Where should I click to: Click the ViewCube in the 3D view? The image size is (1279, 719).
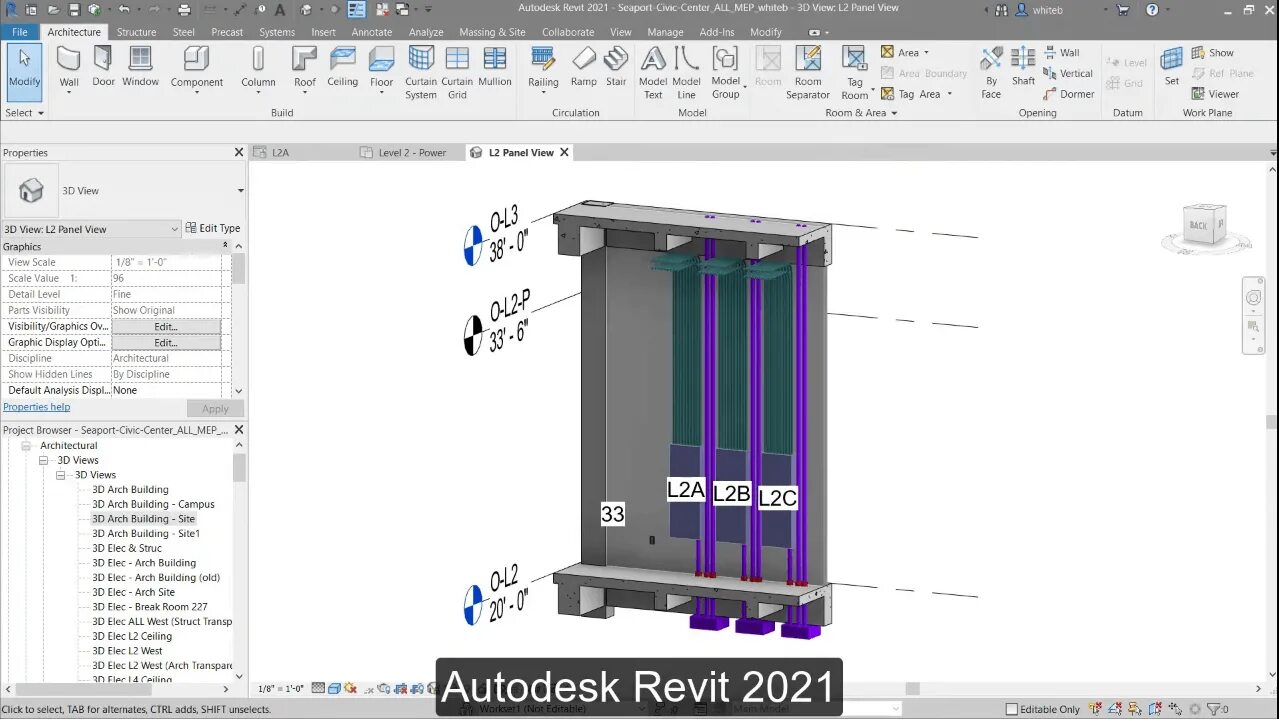tap(1203, 225)
